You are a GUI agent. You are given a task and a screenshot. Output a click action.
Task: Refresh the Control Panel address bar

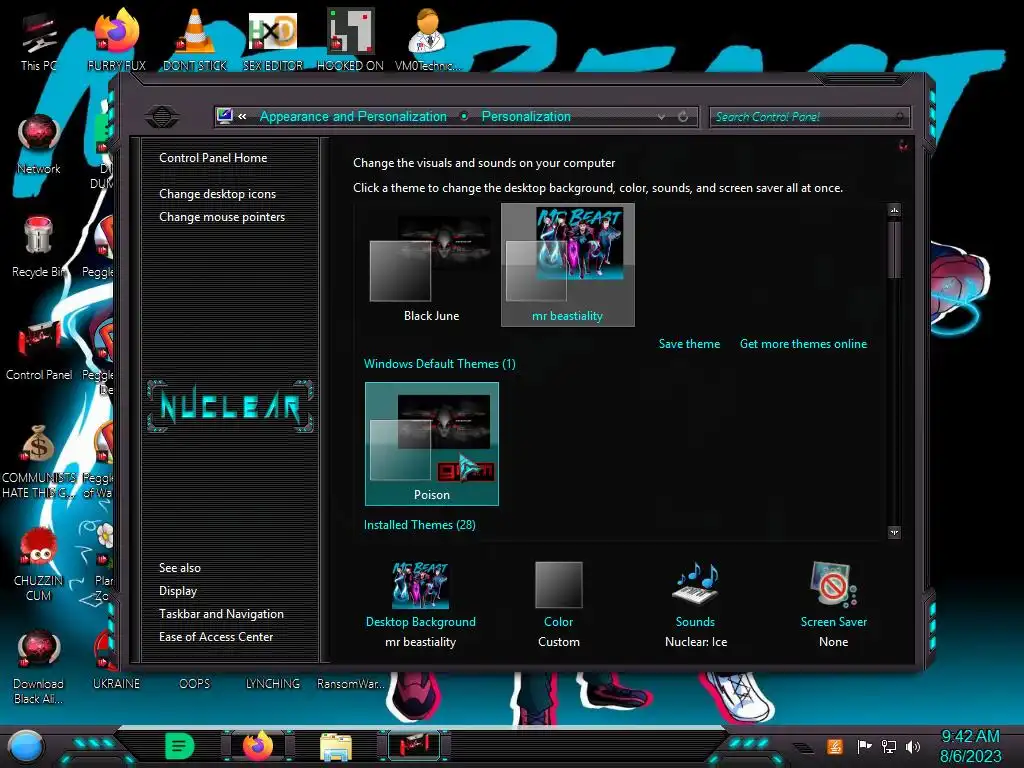coord(683,116)
